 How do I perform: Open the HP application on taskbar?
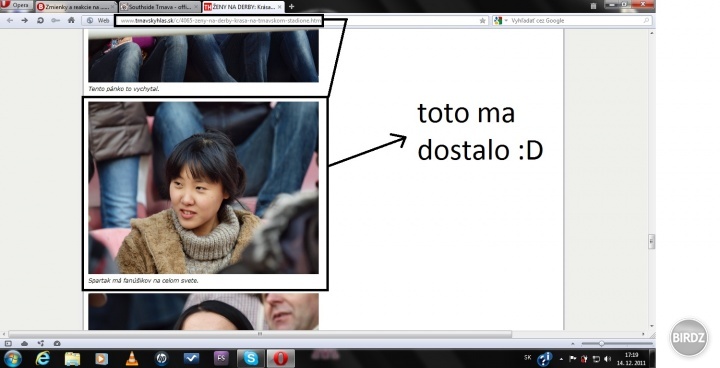tap(161, 358)
